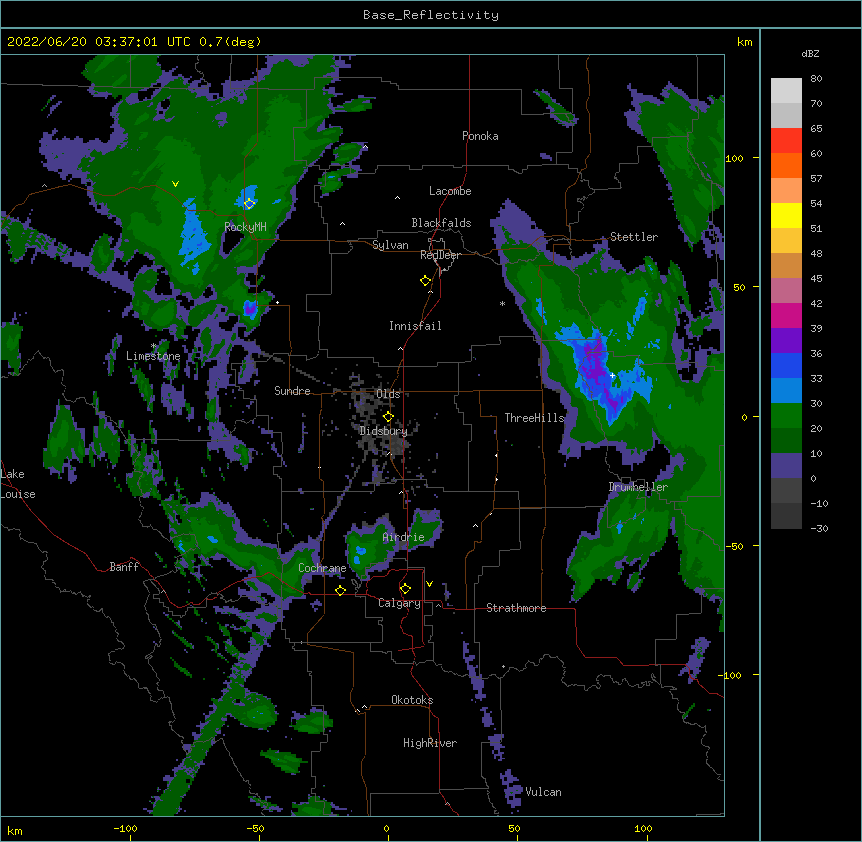Select the Strathmore label
Screen dimensions: 862x842
coord(516,608)
